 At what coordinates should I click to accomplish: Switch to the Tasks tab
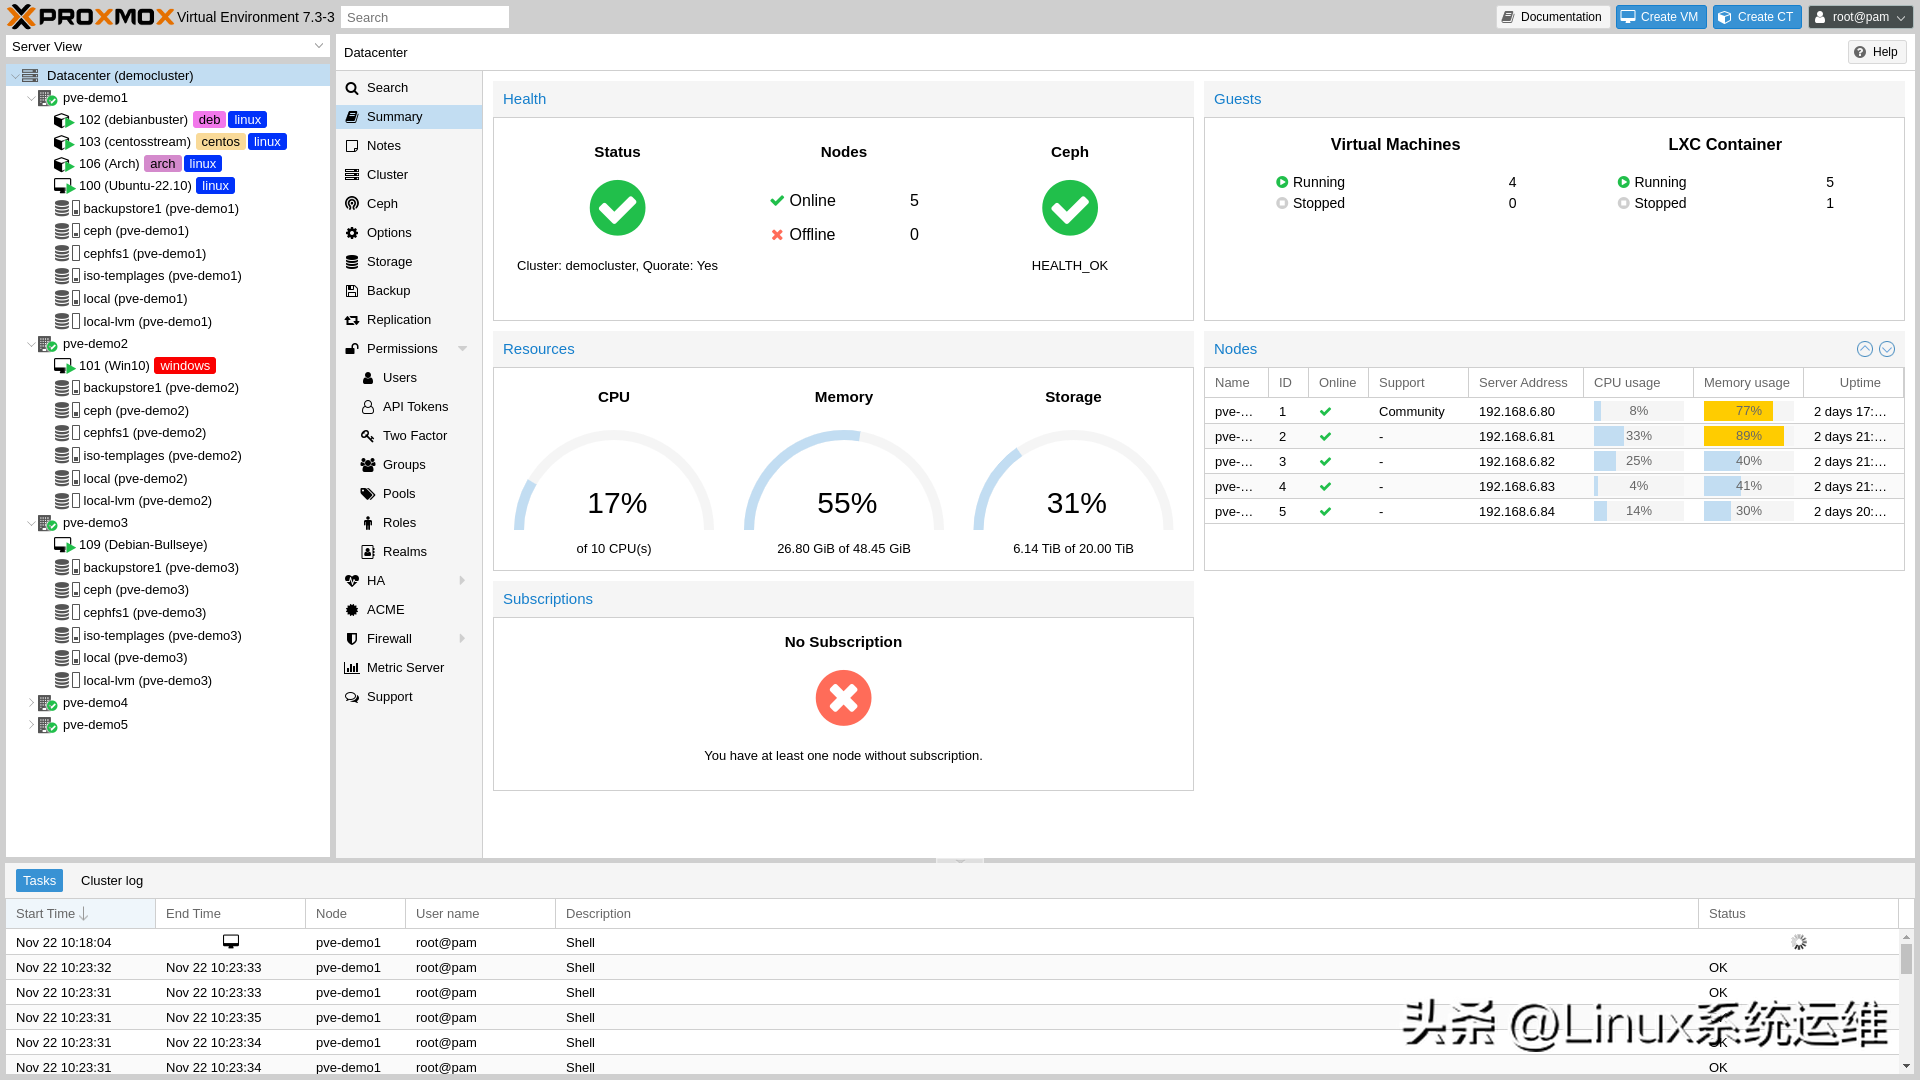click(39, 881)
